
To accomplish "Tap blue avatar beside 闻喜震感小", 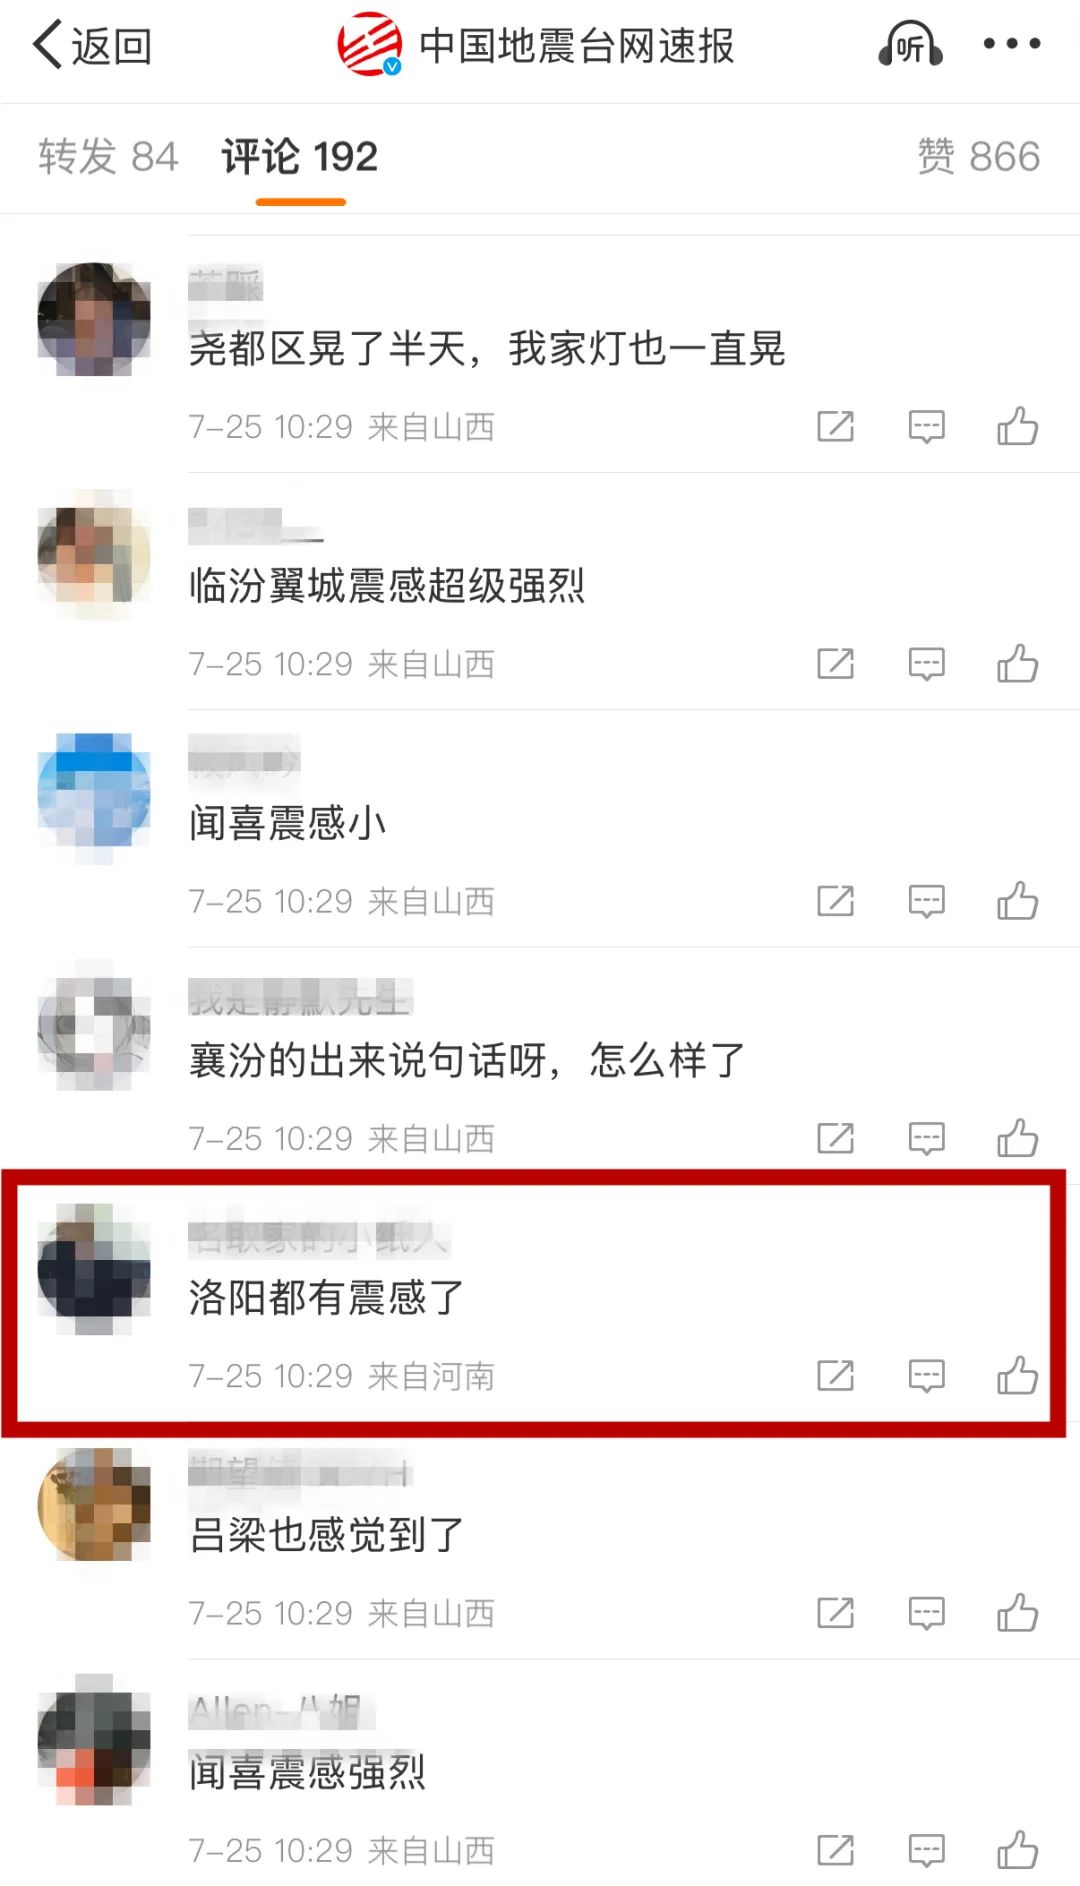I will pos(94,792).
